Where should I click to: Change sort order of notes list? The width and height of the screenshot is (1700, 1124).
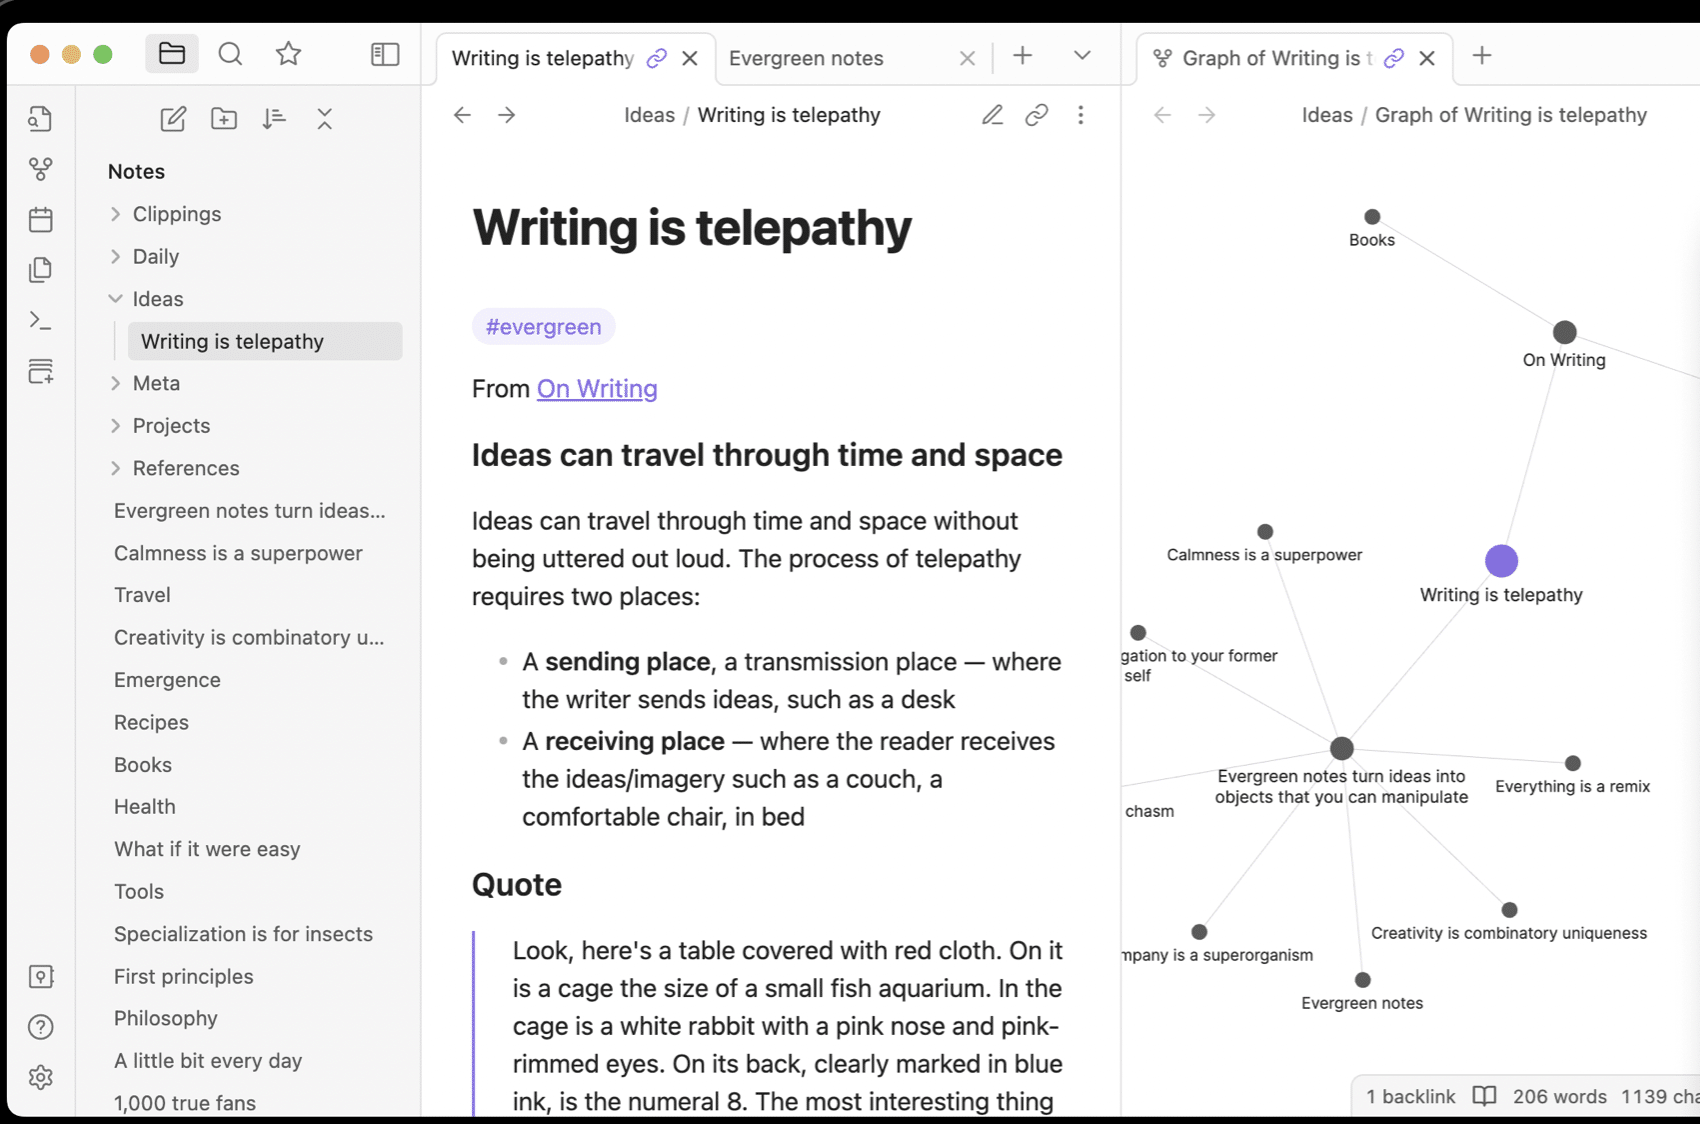[x=274, y=118]
